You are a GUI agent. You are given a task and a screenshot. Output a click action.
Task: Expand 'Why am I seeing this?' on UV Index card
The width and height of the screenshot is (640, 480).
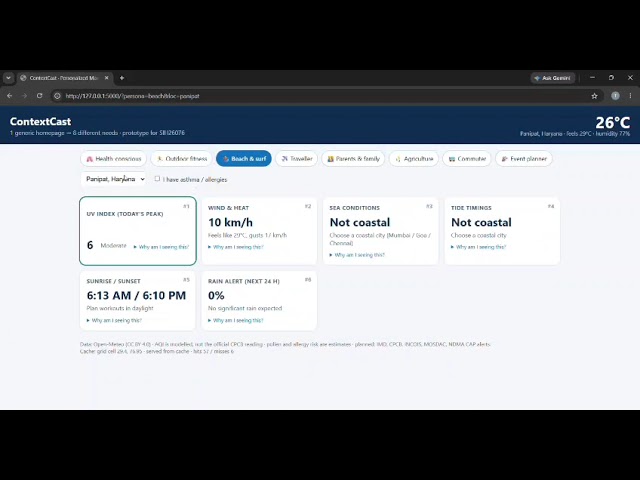(x=161, y=247)
